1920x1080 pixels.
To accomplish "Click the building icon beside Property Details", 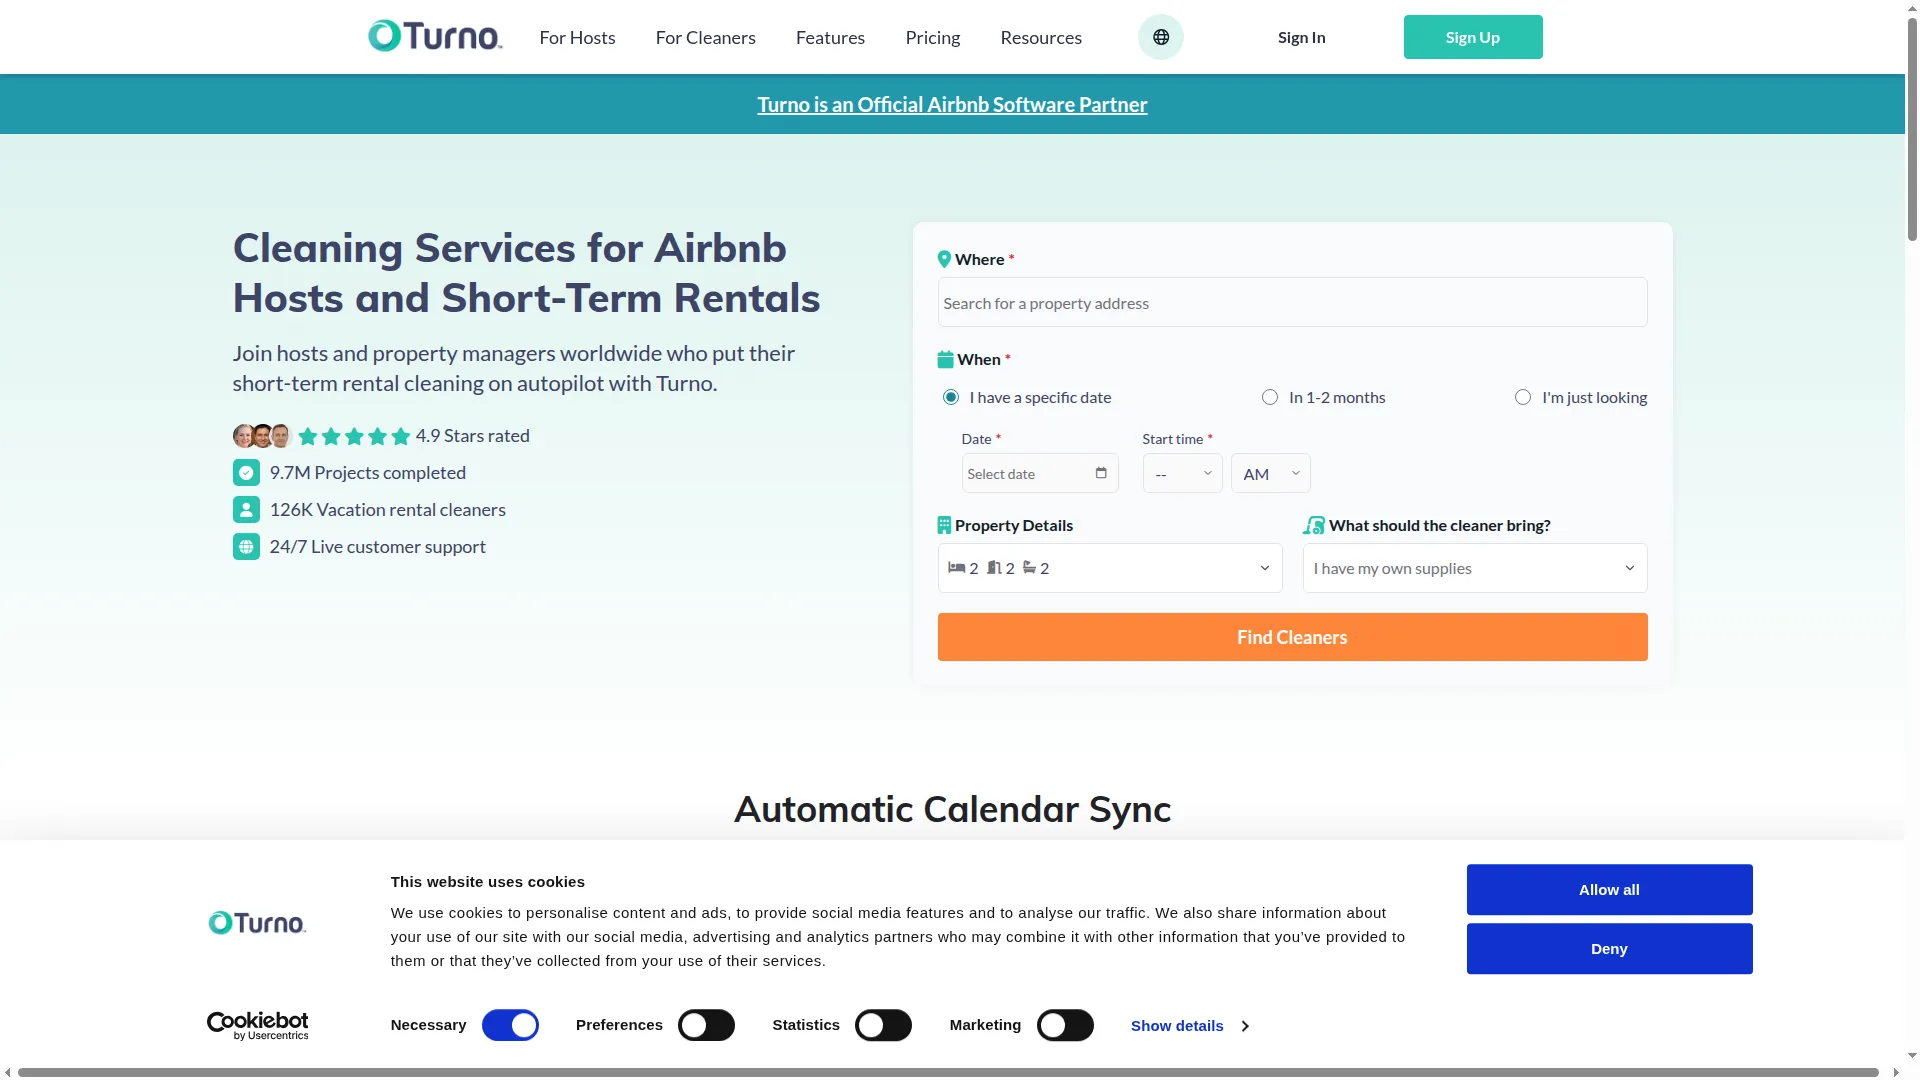I will 944,525.
